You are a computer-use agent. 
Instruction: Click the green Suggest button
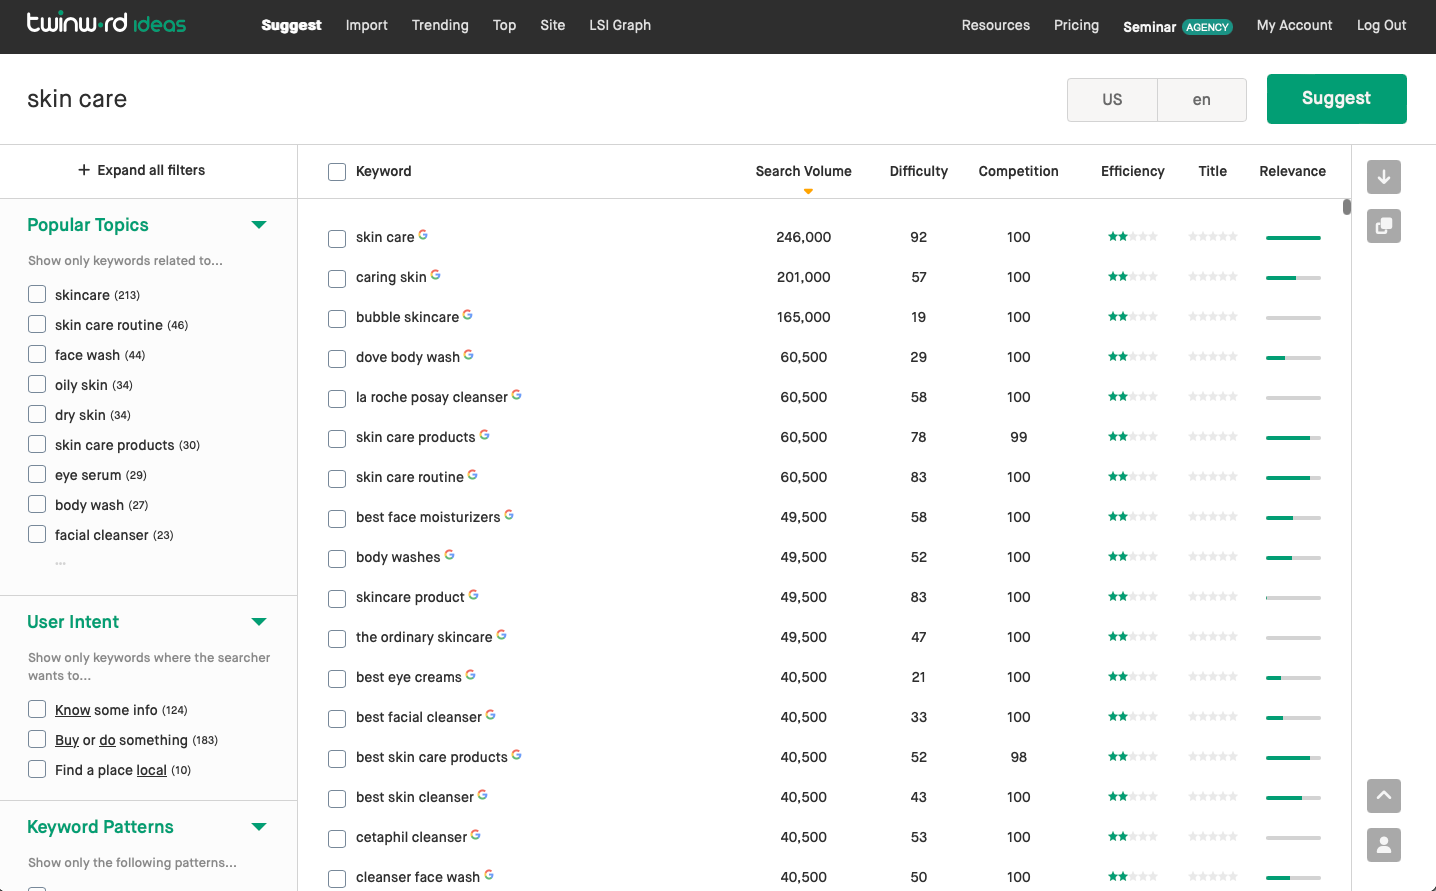(1336, 99)
